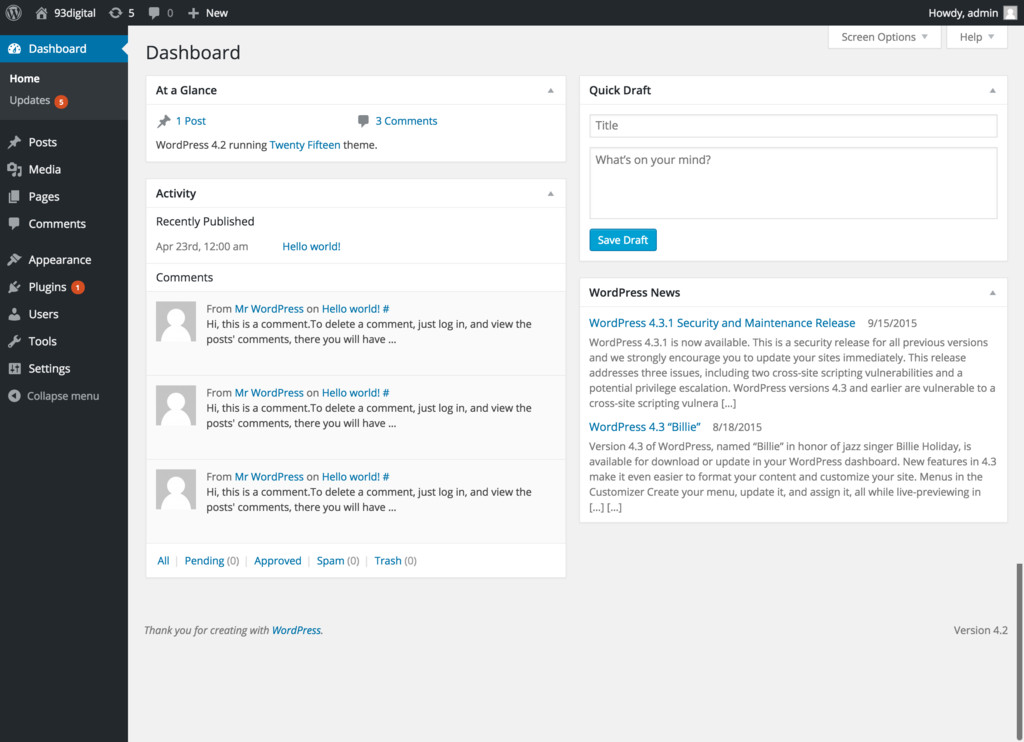Click the Save Draft button
1024x742 pixels.
point(622,240)
